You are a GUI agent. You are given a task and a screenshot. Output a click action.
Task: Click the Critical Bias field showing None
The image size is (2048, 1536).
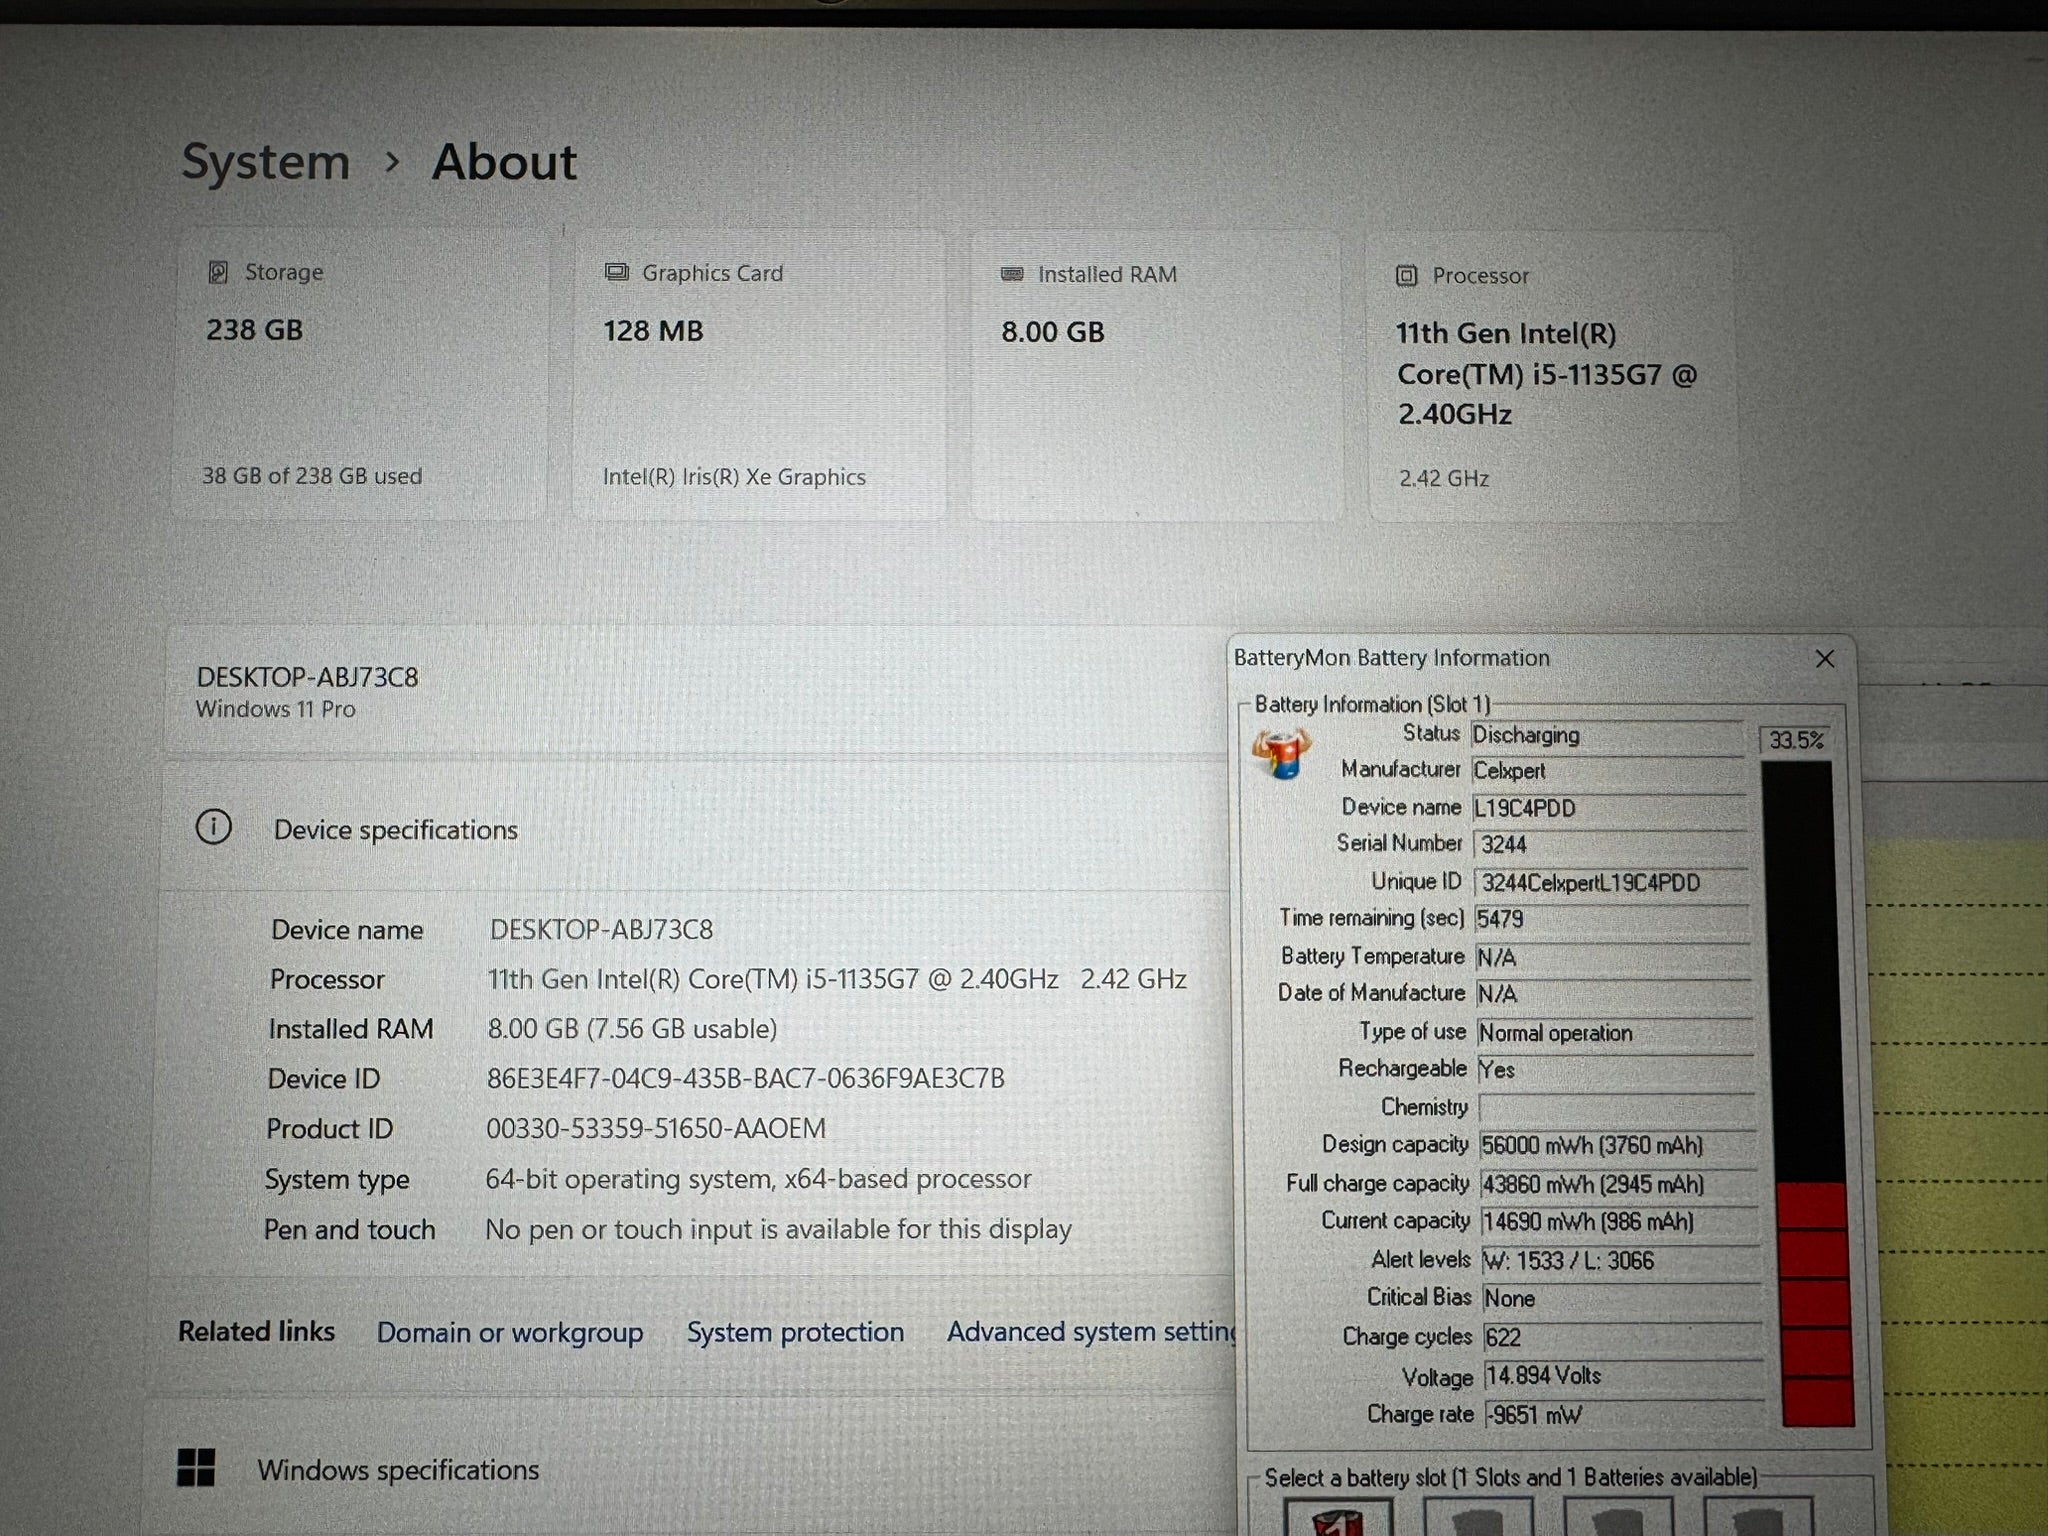[1621, 1299]
